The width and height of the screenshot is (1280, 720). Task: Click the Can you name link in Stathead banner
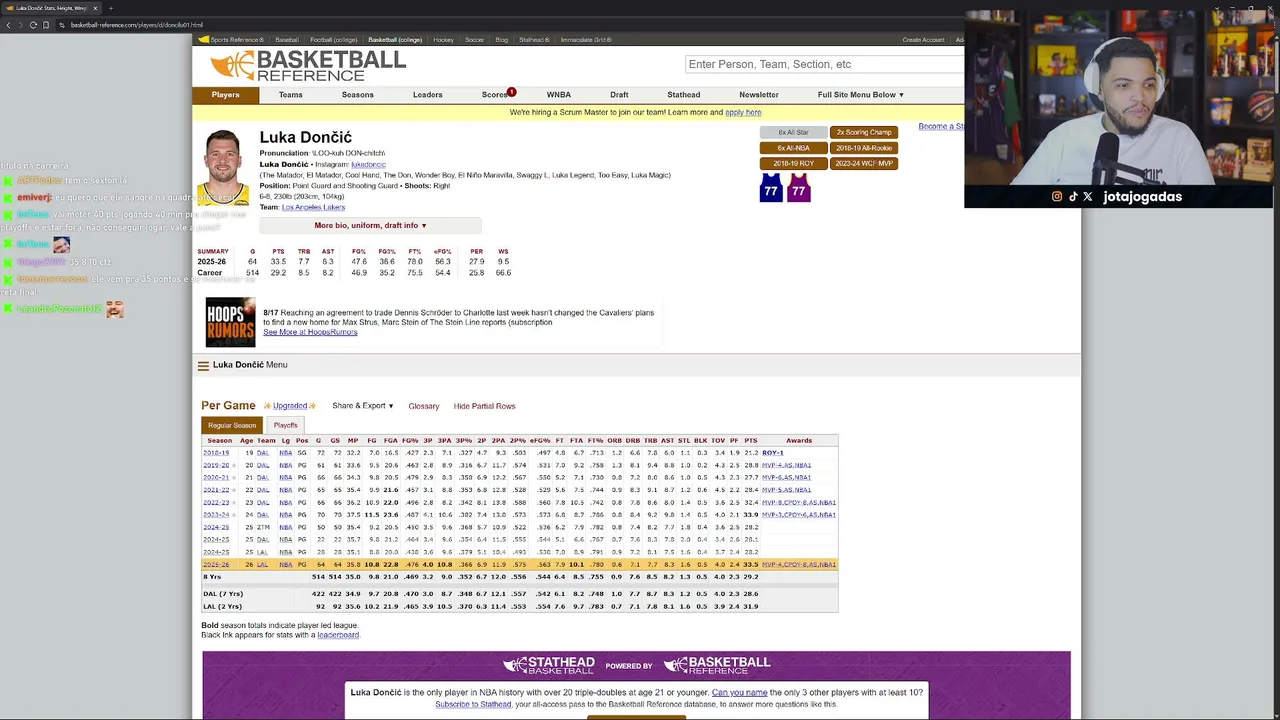[x=740, y=693]
